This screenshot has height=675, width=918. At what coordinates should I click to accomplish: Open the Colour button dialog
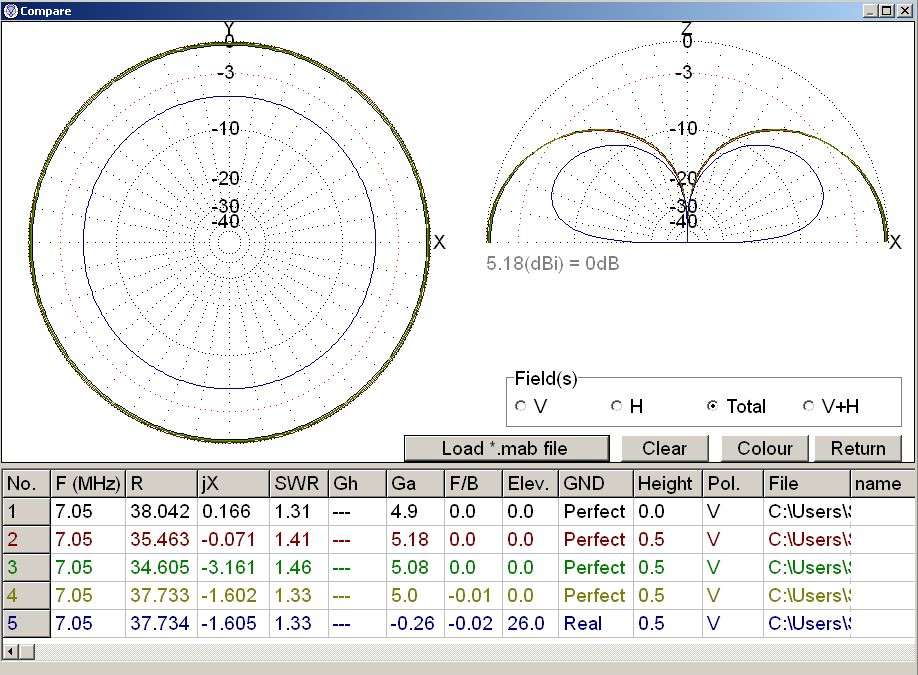pyautogui.click(x=764, y=448)
